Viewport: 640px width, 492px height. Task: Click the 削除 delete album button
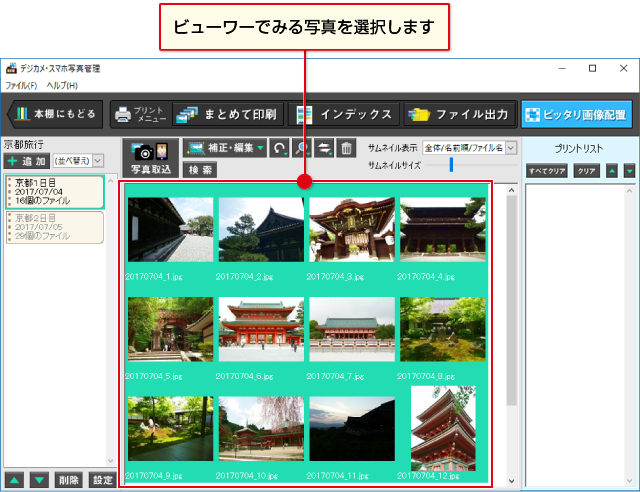pos(69,480)
